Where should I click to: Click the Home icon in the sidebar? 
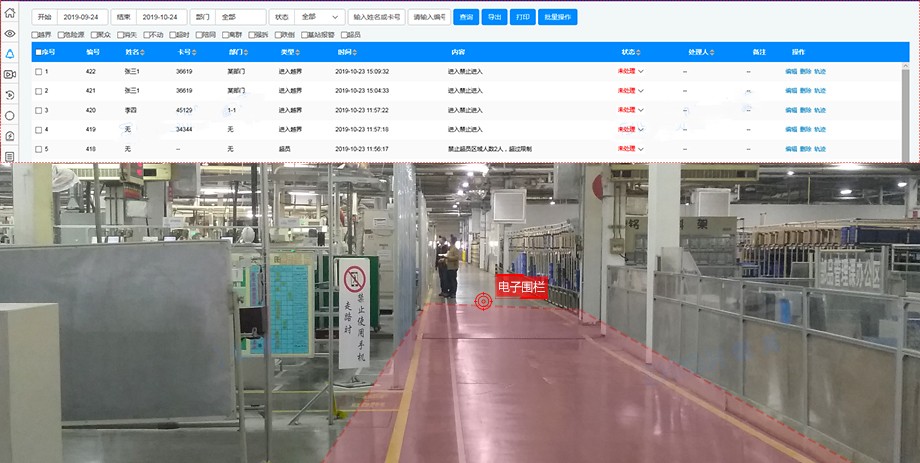tap(10, 12)
